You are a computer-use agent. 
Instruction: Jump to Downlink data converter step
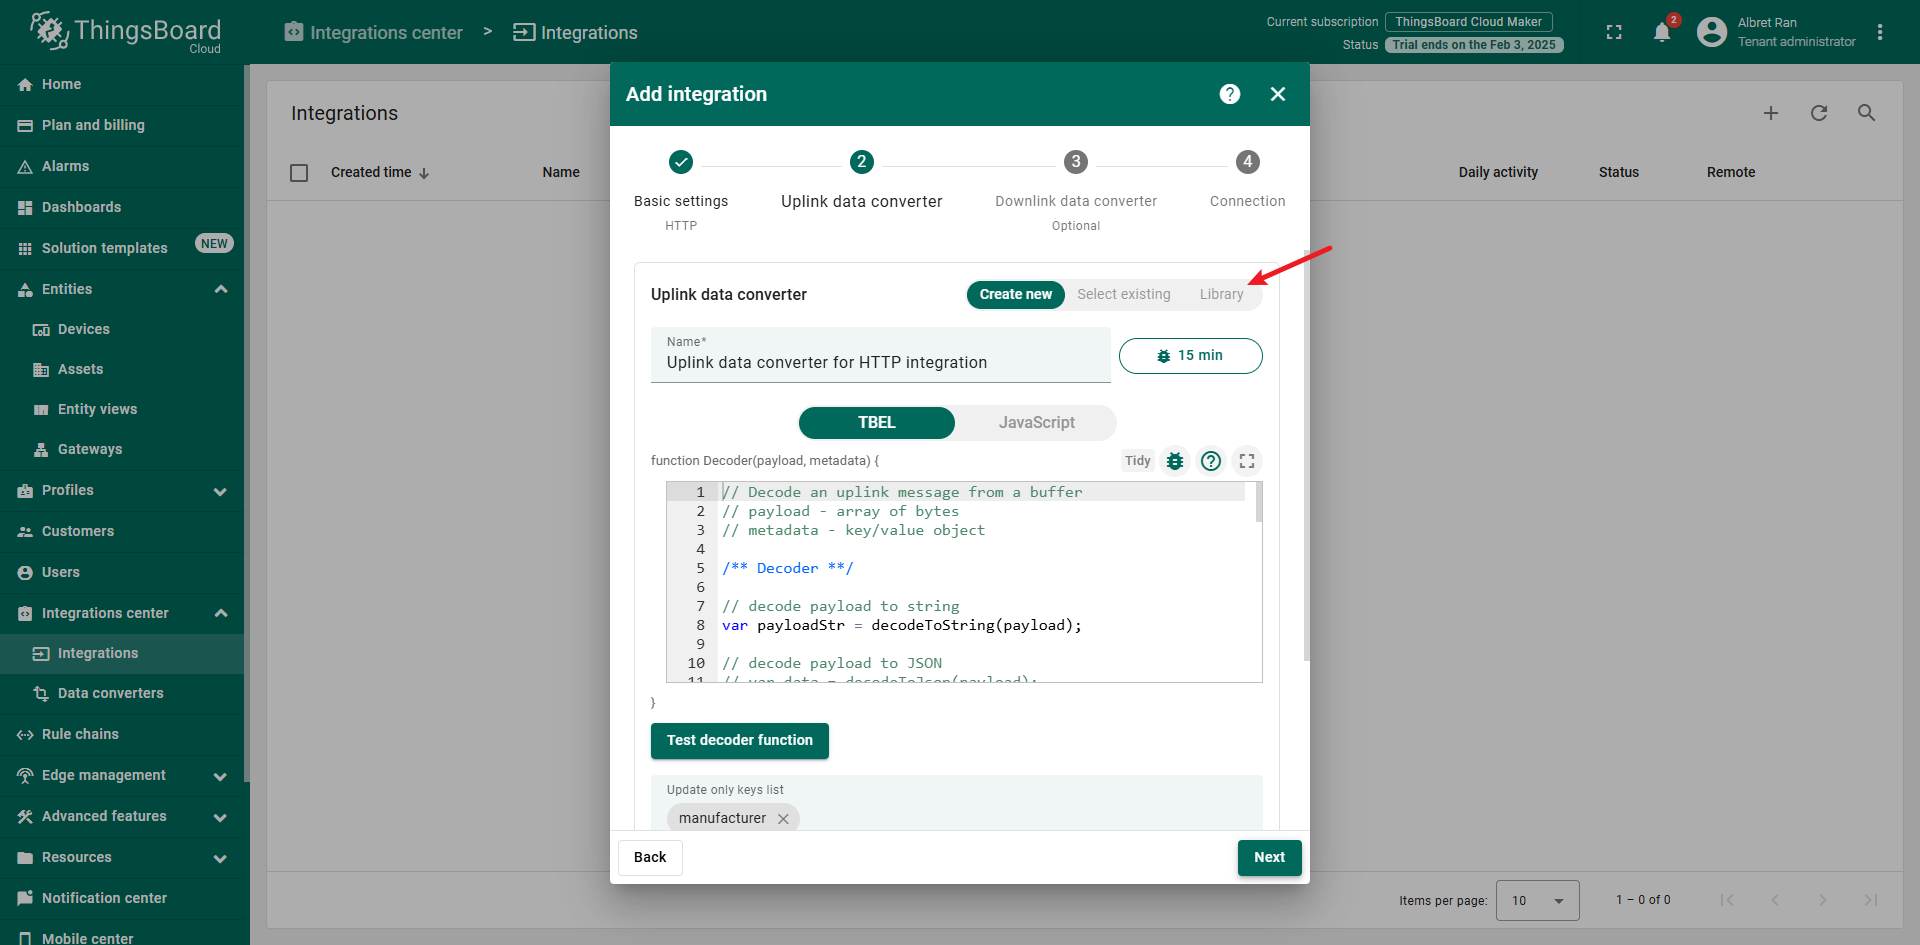[1076, 190]
